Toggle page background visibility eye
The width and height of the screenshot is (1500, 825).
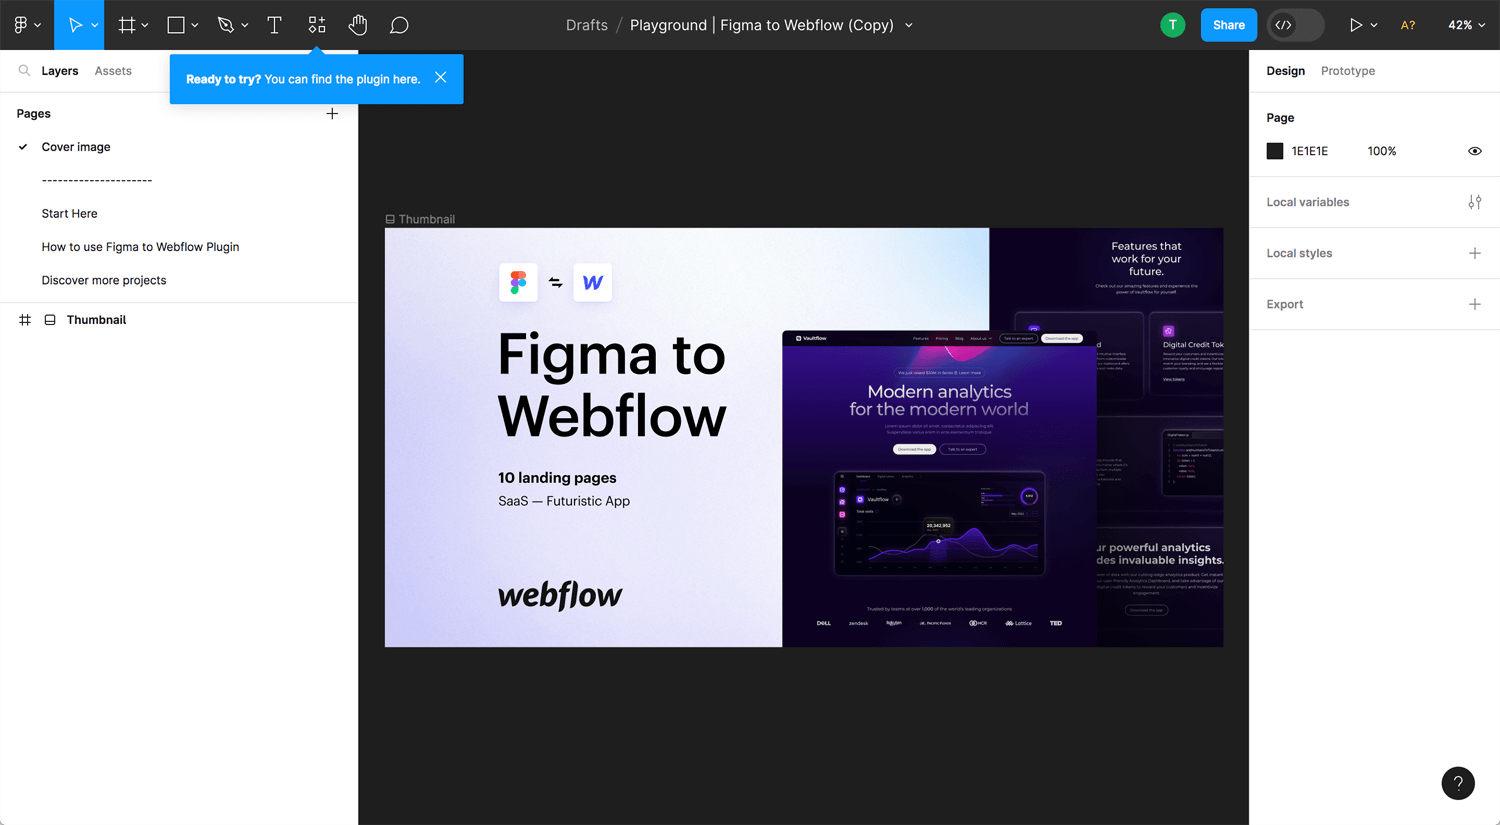1474,151
